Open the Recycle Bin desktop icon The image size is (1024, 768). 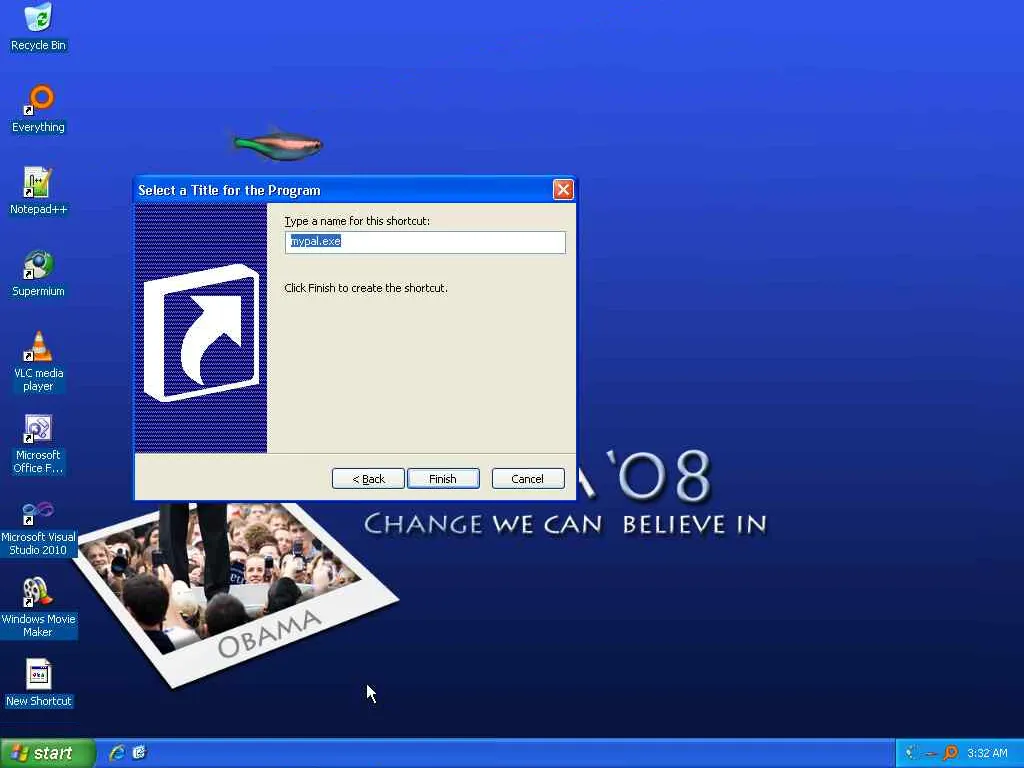click(x=39, y=26)
